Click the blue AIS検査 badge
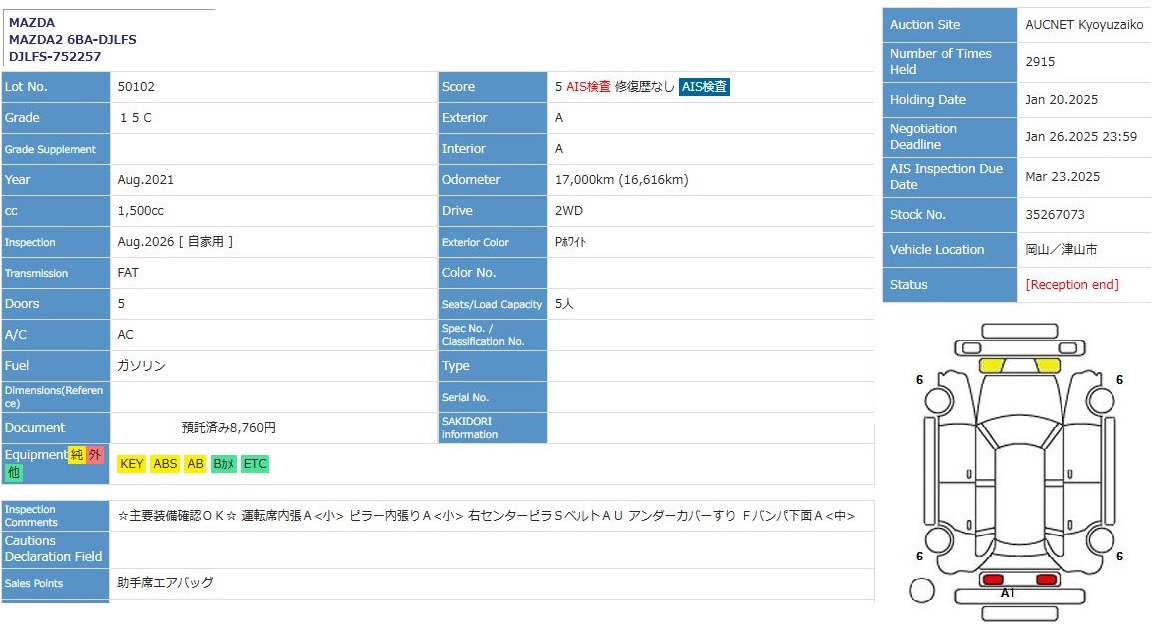 tap(704, 87)
